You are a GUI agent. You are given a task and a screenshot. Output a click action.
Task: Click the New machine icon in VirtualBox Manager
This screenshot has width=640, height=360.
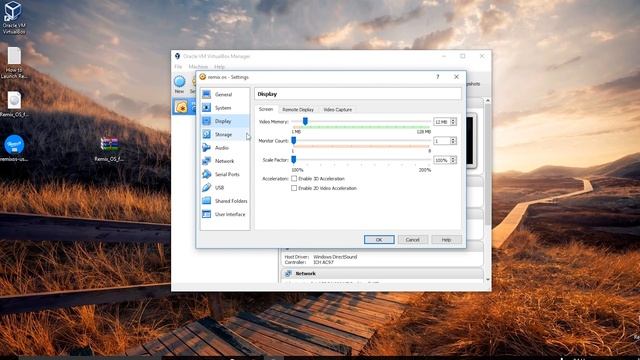pos(180,84)
